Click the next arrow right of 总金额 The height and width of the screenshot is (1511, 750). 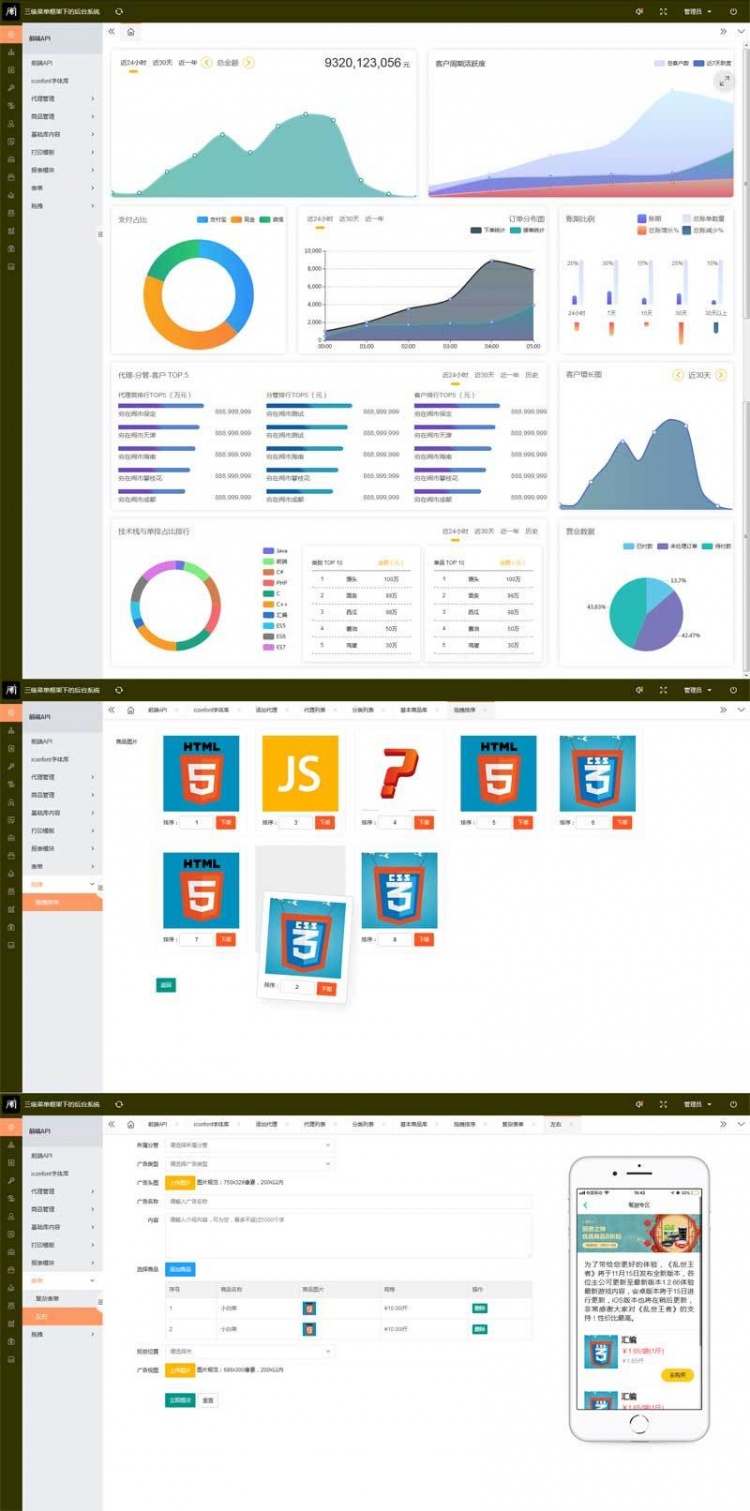tap(249, 62)
